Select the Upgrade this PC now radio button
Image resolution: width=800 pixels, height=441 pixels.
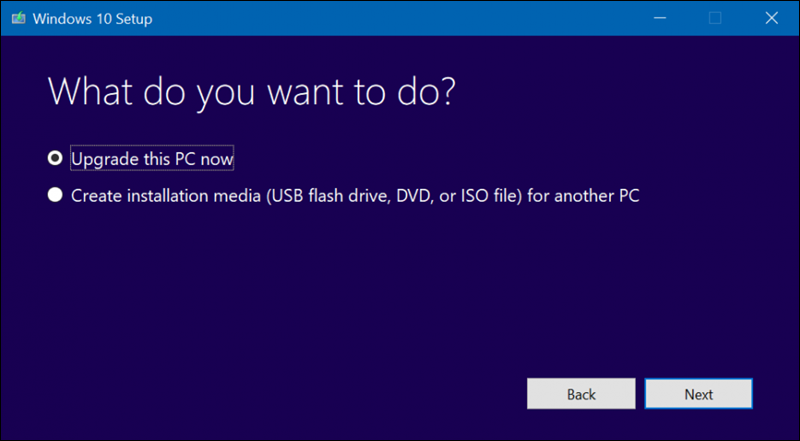click(56, 158)
